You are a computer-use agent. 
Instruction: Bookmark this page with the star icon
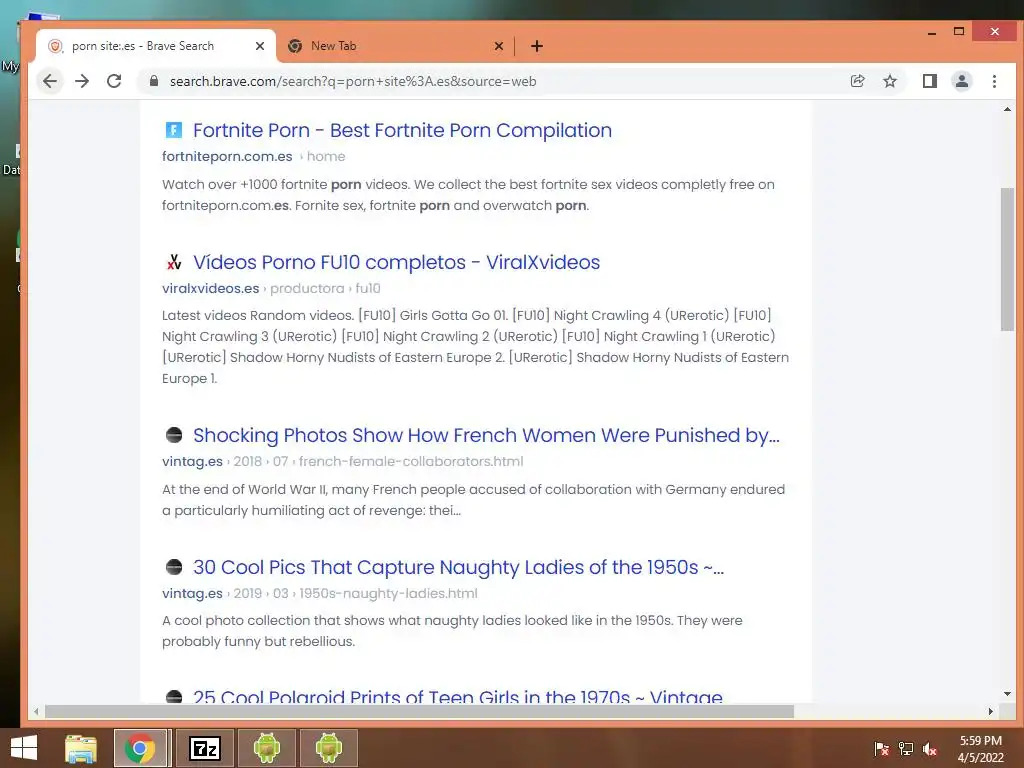(889, 81)
